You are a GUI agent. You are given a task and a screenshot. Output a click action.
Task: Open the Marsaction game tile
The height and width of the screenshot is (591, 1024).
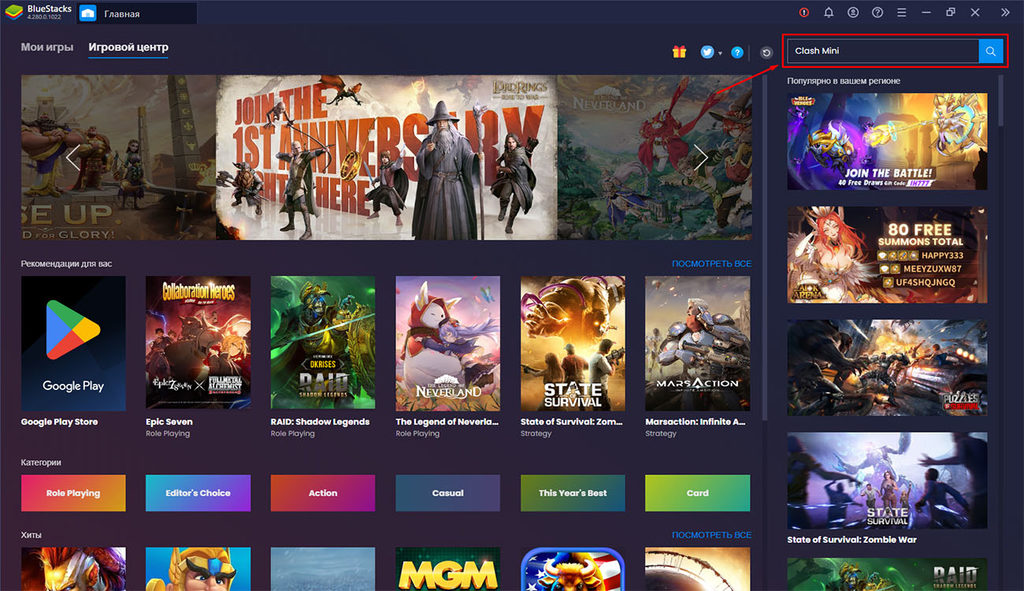point(697,343)
